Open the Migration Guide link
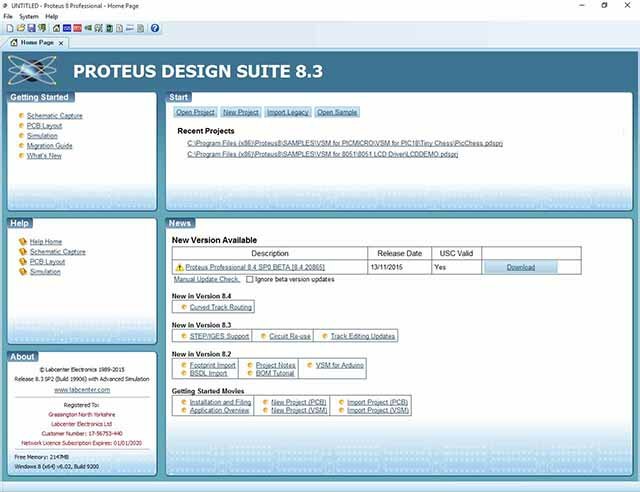The width and height of the screenshot is (640, 492). pyautogui.click(x=49, y=146)
